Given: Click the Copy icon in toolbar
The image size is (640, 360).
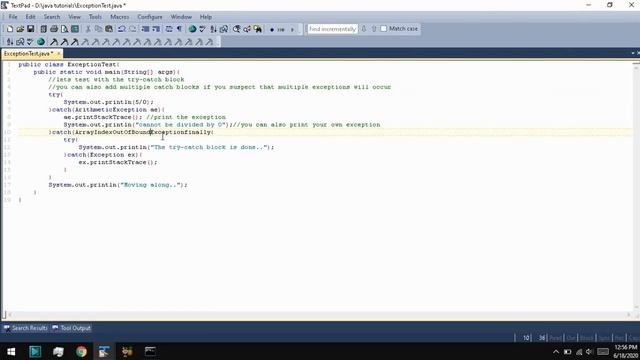Looking at the screenshot, I should 98,29.
